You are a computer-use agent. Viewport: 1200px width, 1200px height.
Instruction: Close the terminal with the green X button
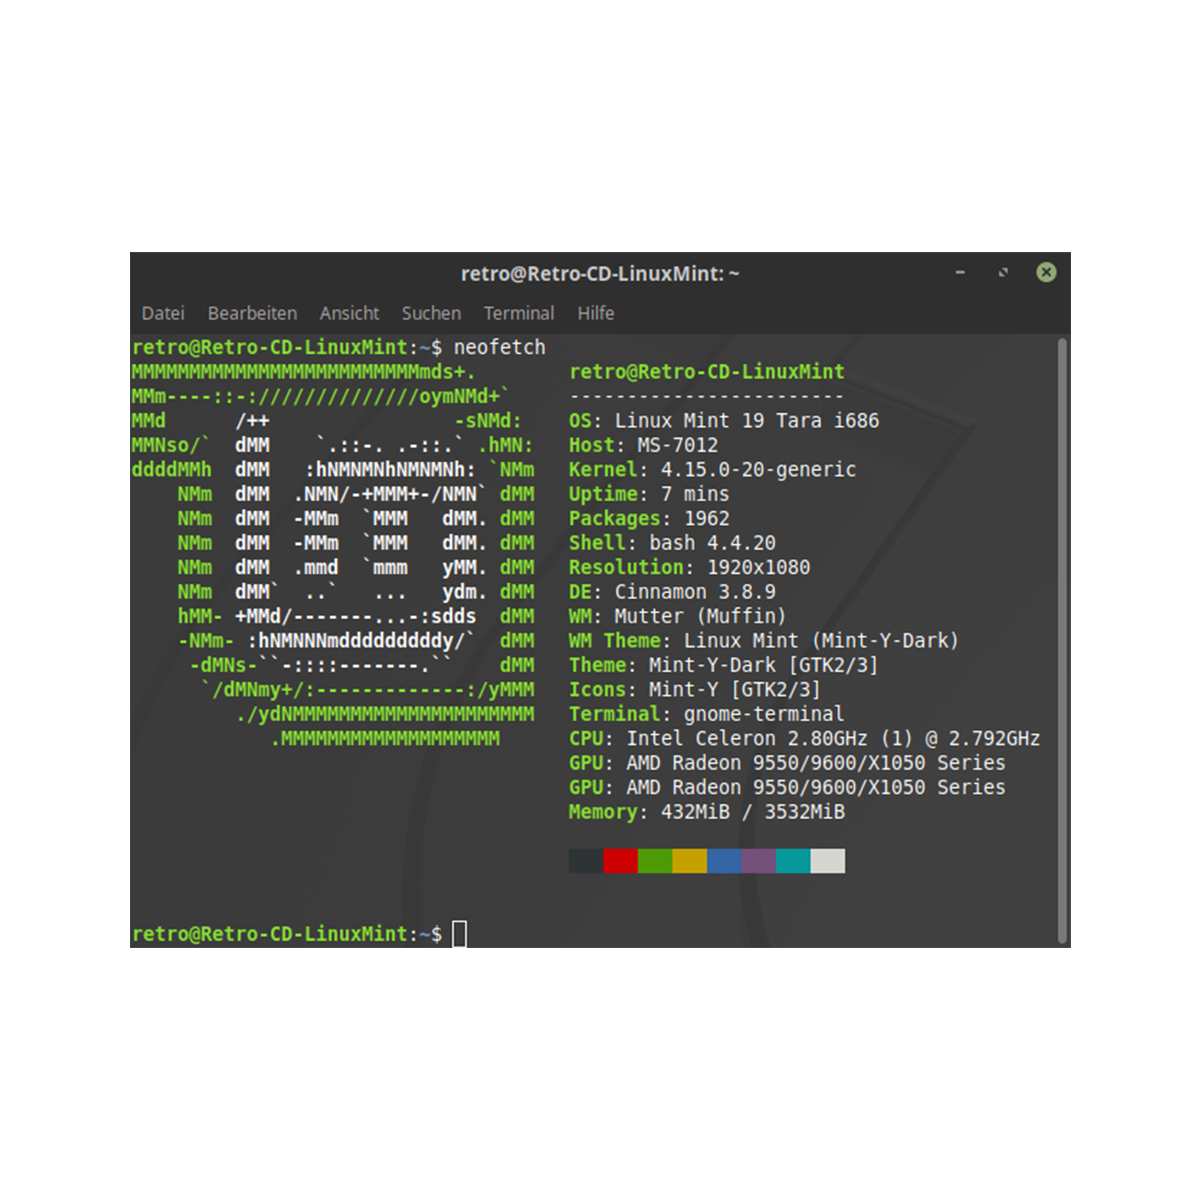[1046, 272]
